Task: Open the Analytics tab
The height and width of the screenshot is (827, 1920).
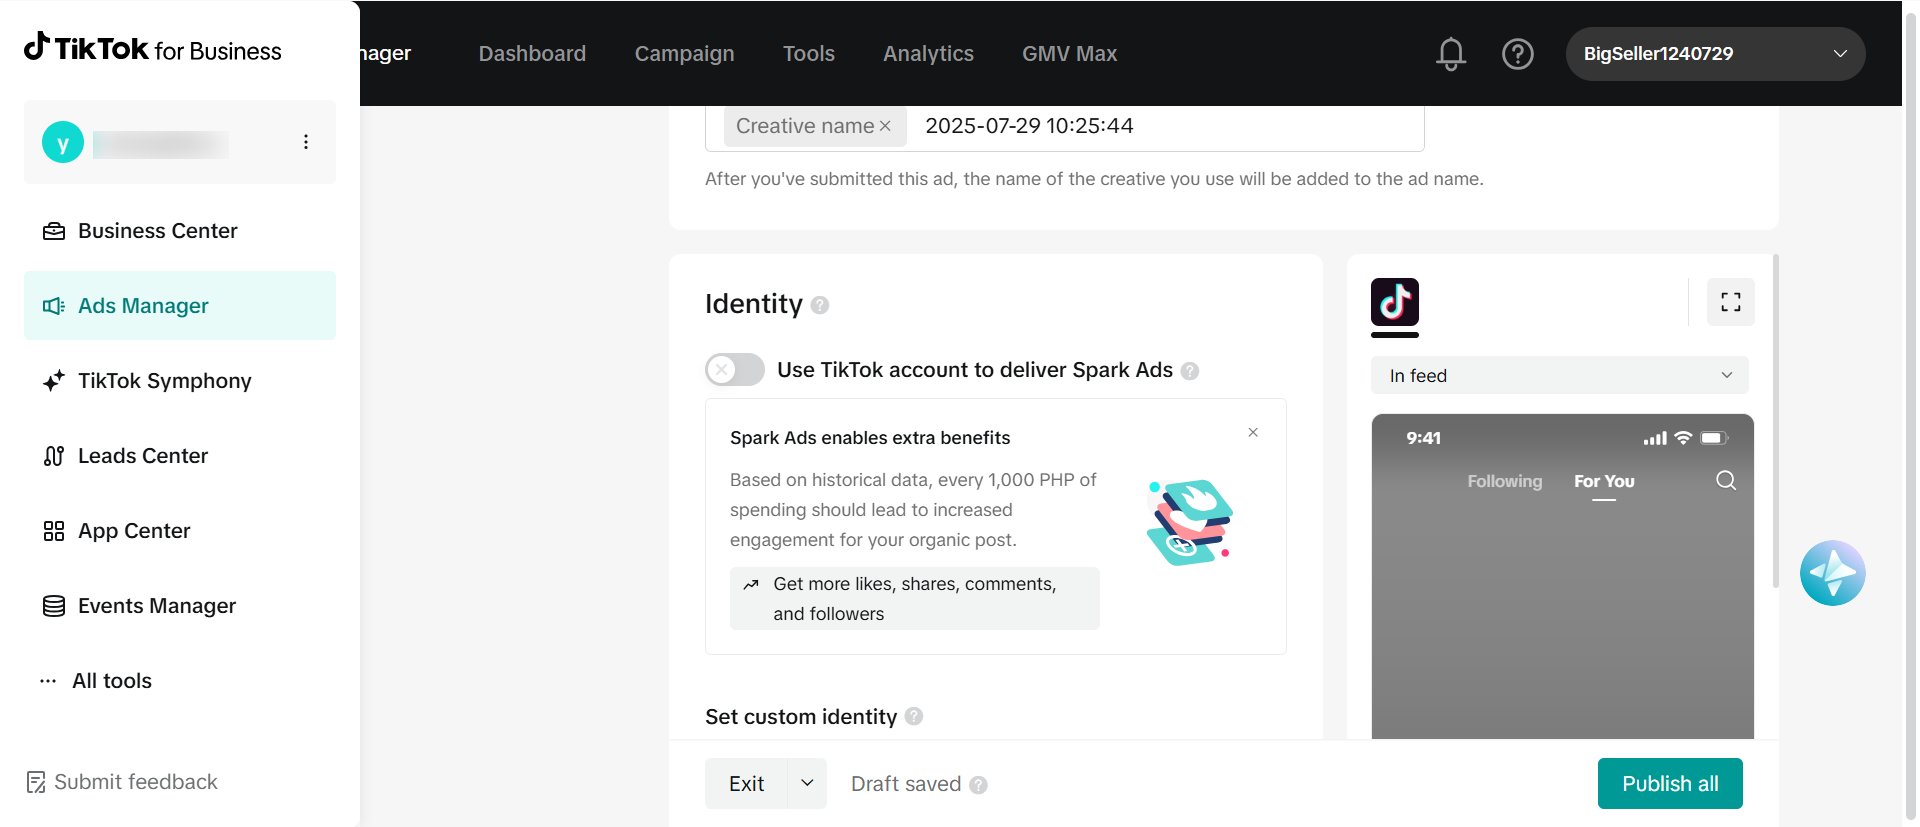Action: click(x=928, y=54)
